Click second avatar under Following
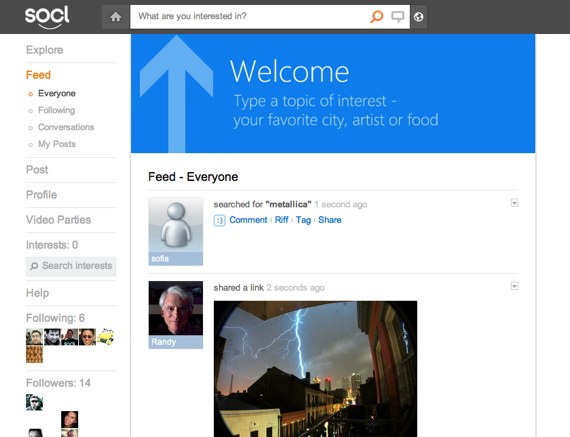Image resolution: width=570 pixels, height=437 pixels. coord(52,337)
